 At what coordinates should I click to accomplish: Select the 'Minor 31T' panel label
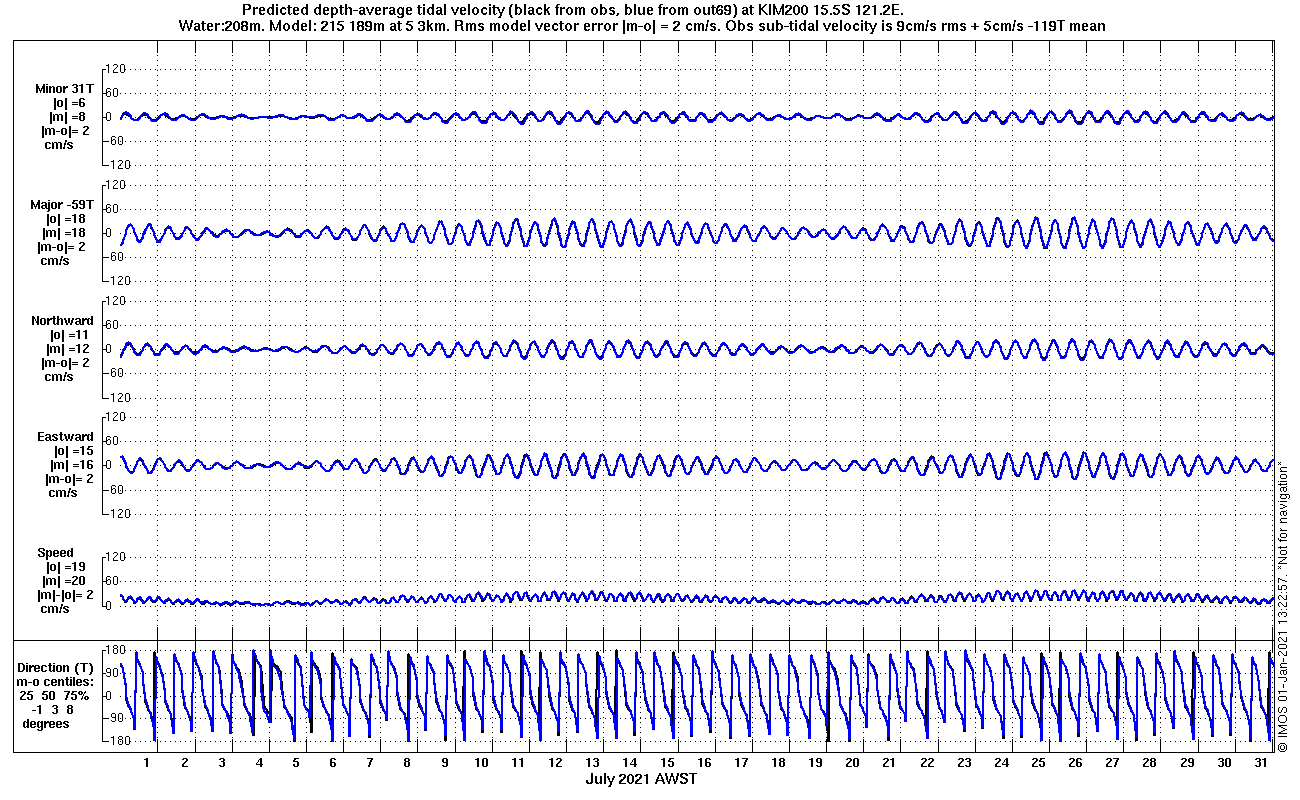[64, 89]
